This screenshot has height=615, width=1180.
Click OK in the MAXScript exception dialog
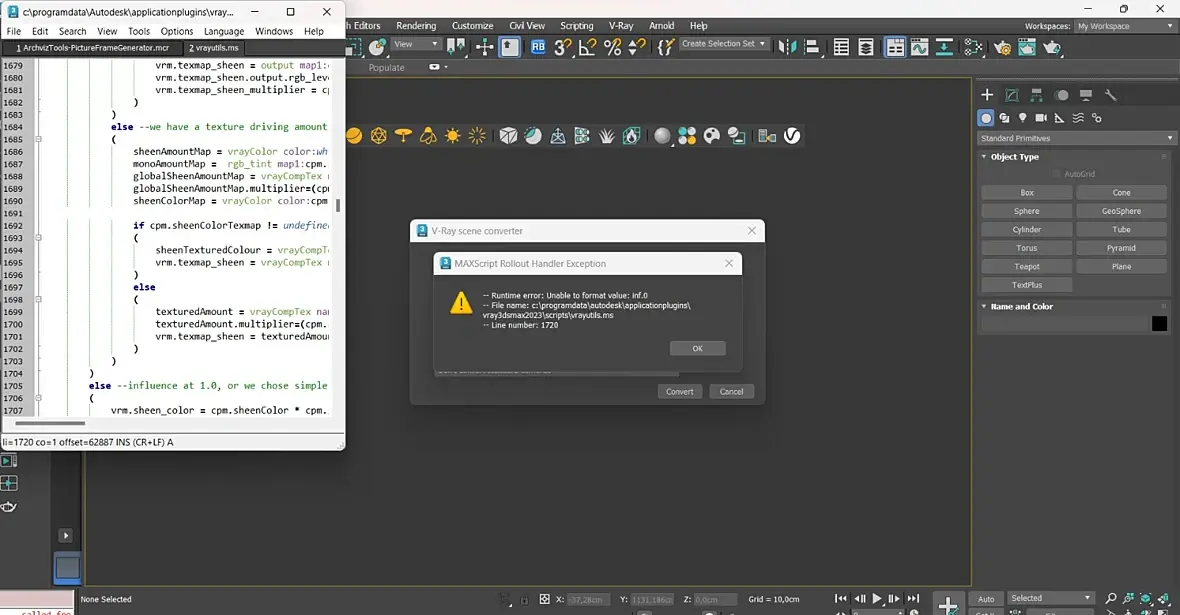tap(697, 348)
